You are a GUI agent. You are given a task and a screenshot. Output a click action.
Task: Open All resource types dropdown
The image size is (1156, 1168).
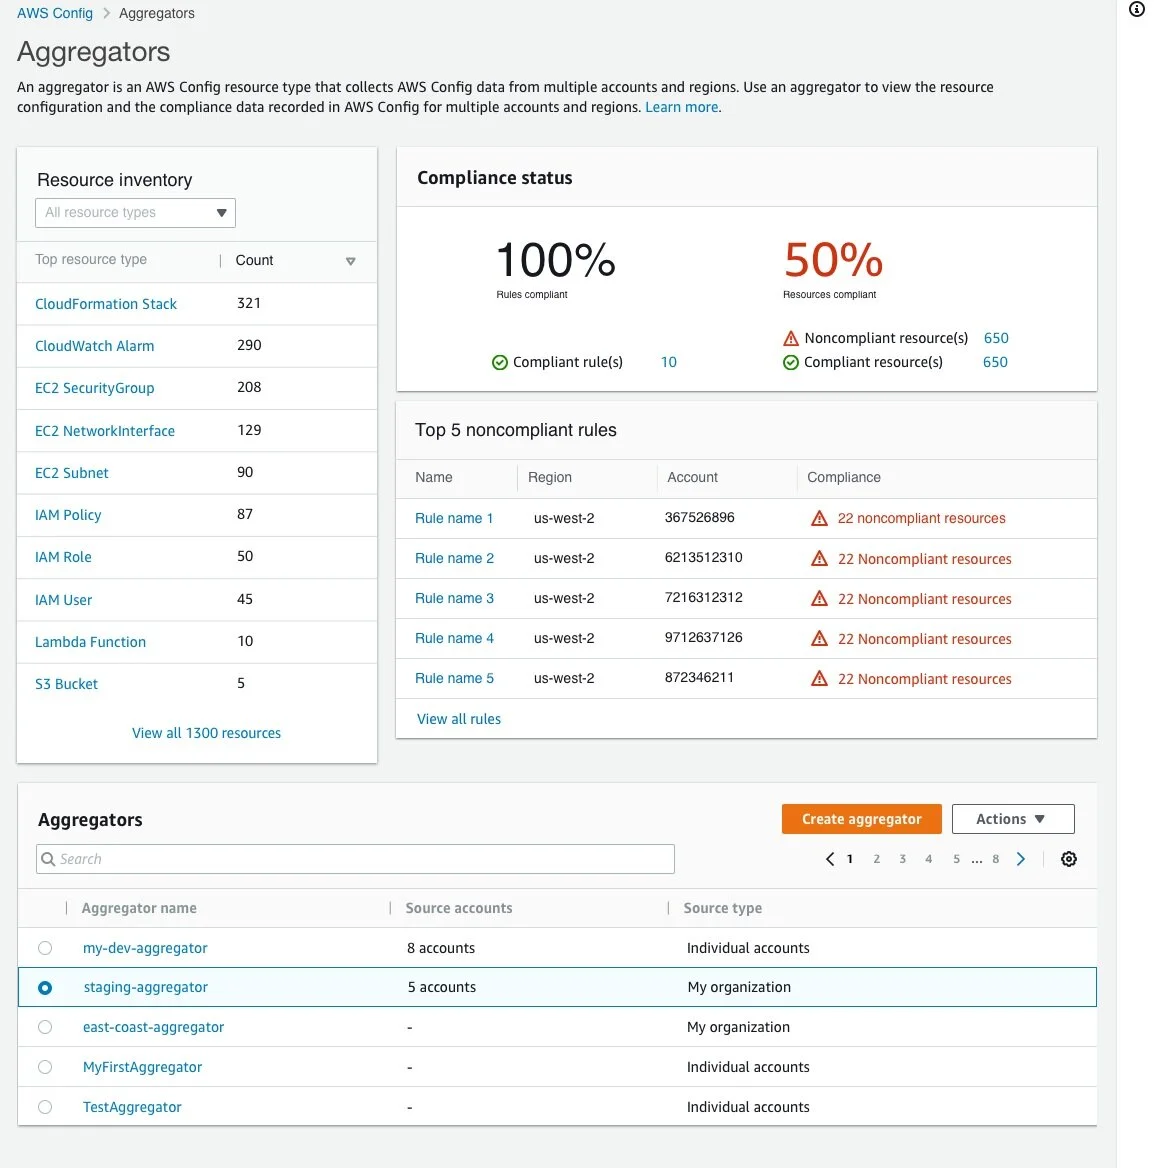(136, 213)
